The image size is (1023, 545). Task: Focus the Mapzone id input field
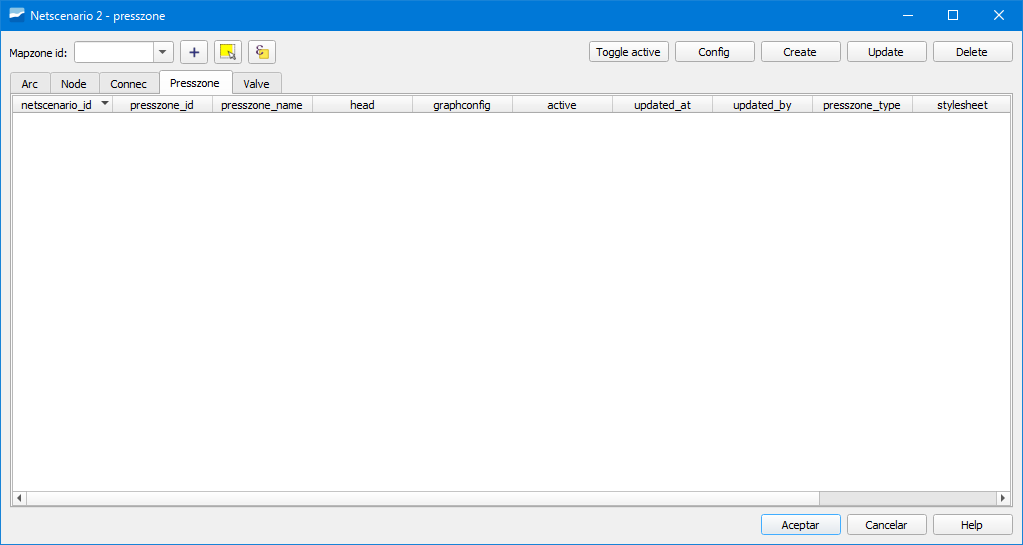coord(114,52)
